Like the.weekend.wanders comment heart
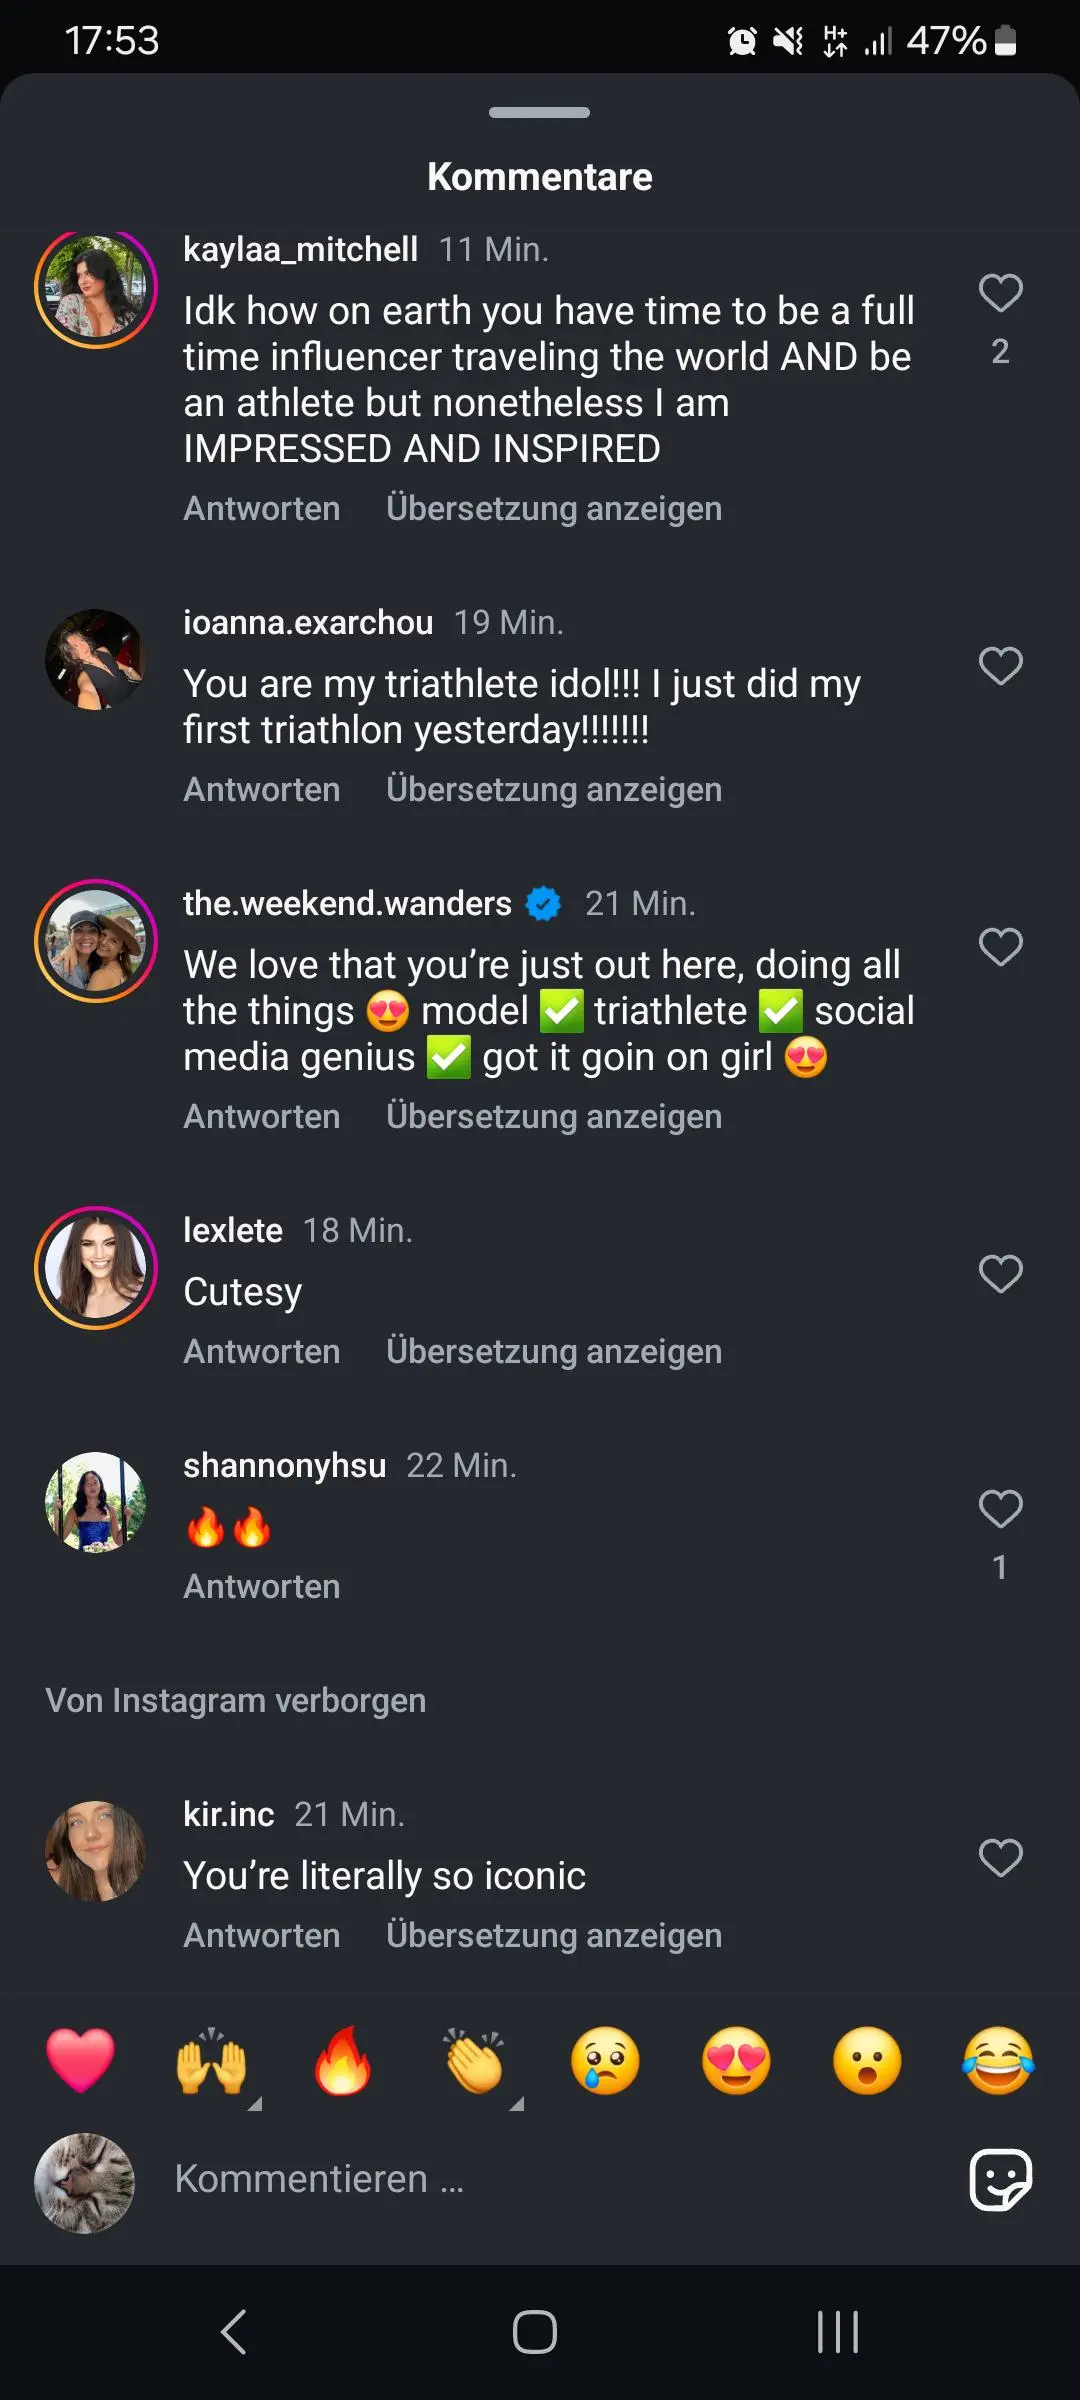This screenshot has width=1080, height=2400. (x=1000, y=947)
